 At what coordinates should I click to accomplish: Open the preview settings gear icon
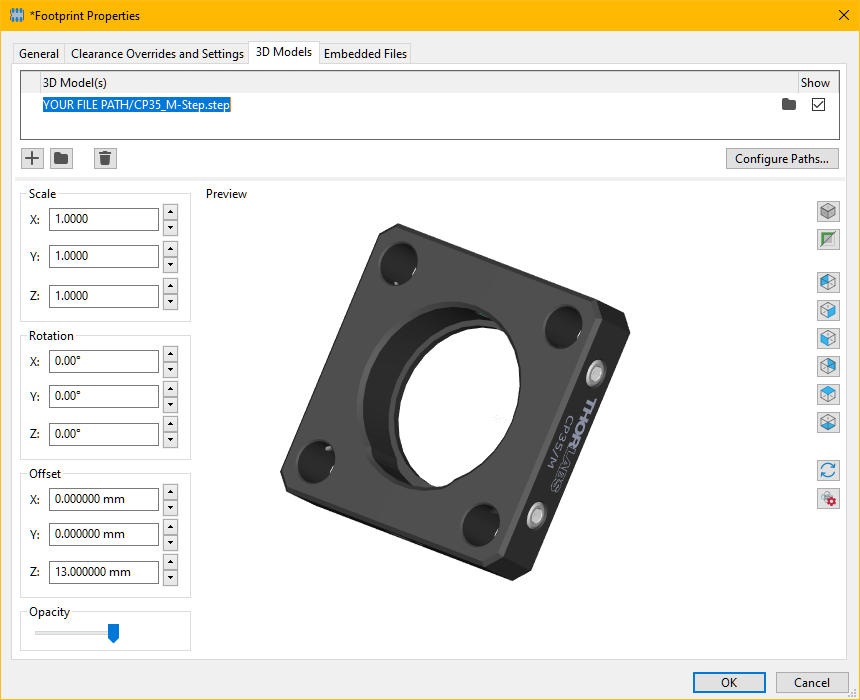(828, 497)
